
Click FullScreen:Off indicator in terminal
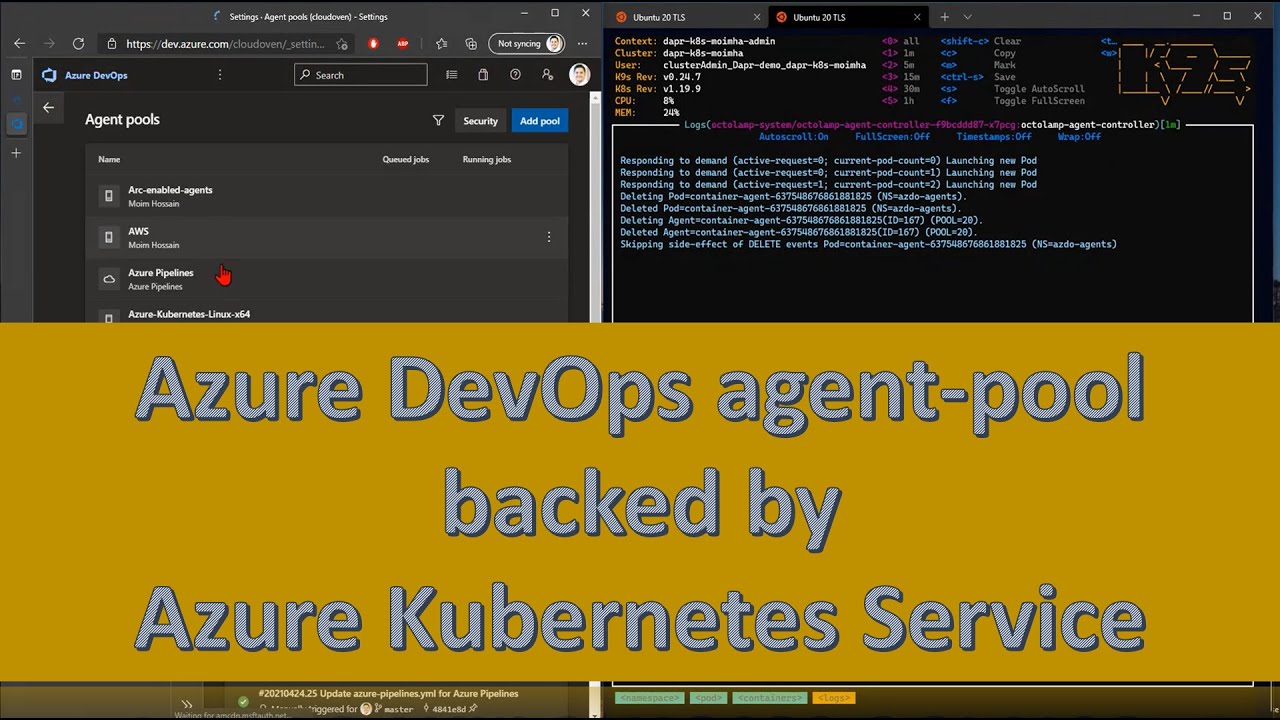pyautogui.click(x=893, y=137)
